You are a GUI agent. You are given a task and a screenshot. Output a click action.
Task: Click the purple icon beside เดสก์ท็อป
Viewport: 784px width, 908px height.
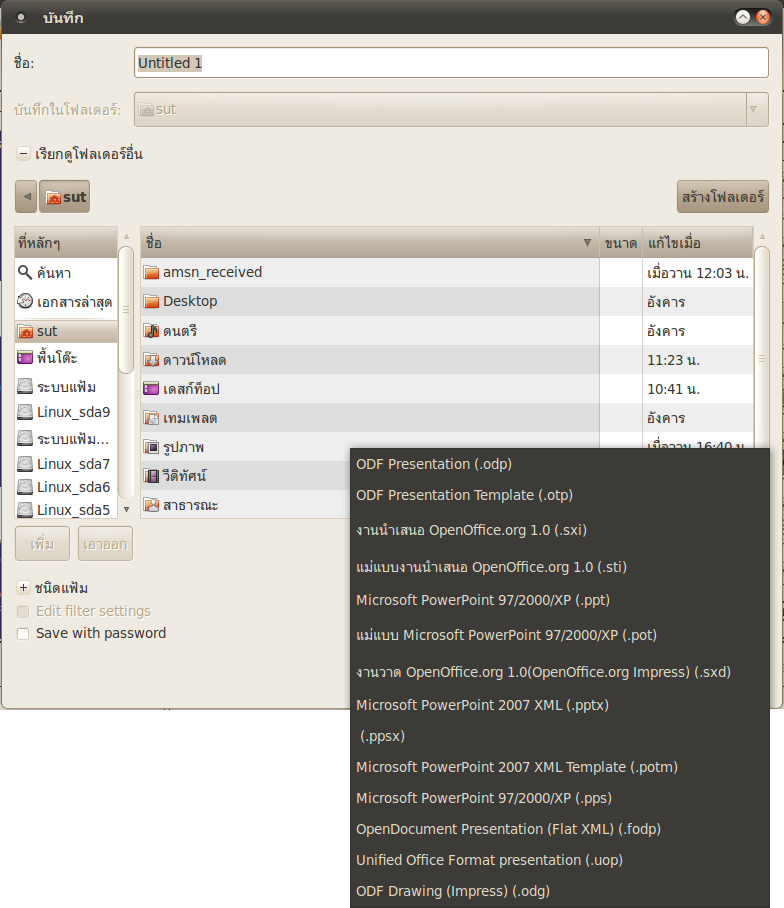point(151,389)
